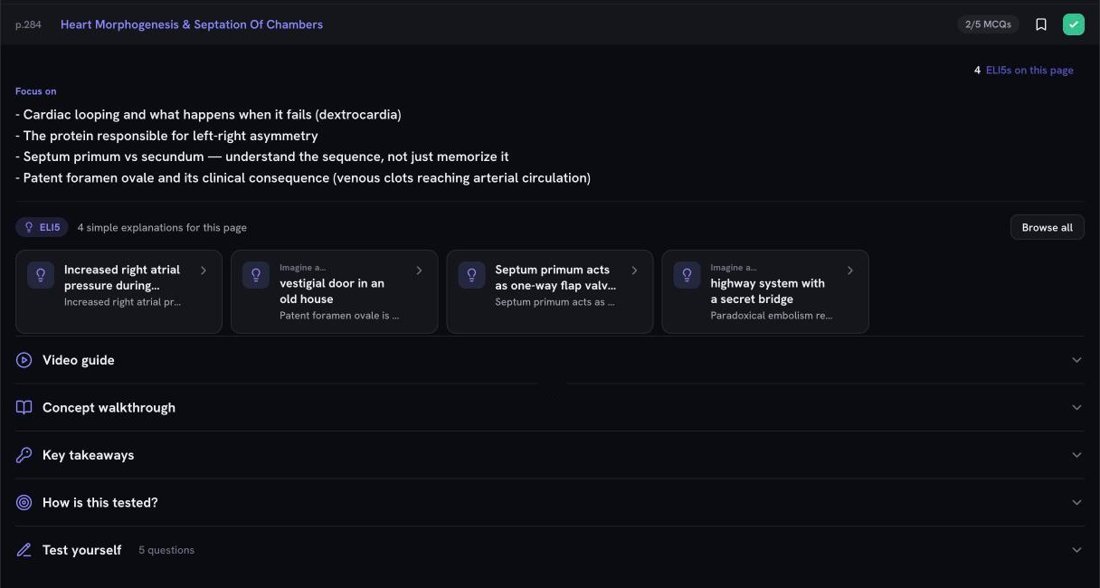Click the 2/5 MCQs badge
The height and width of the screenshot is (588, 1100).
point(988,25)
